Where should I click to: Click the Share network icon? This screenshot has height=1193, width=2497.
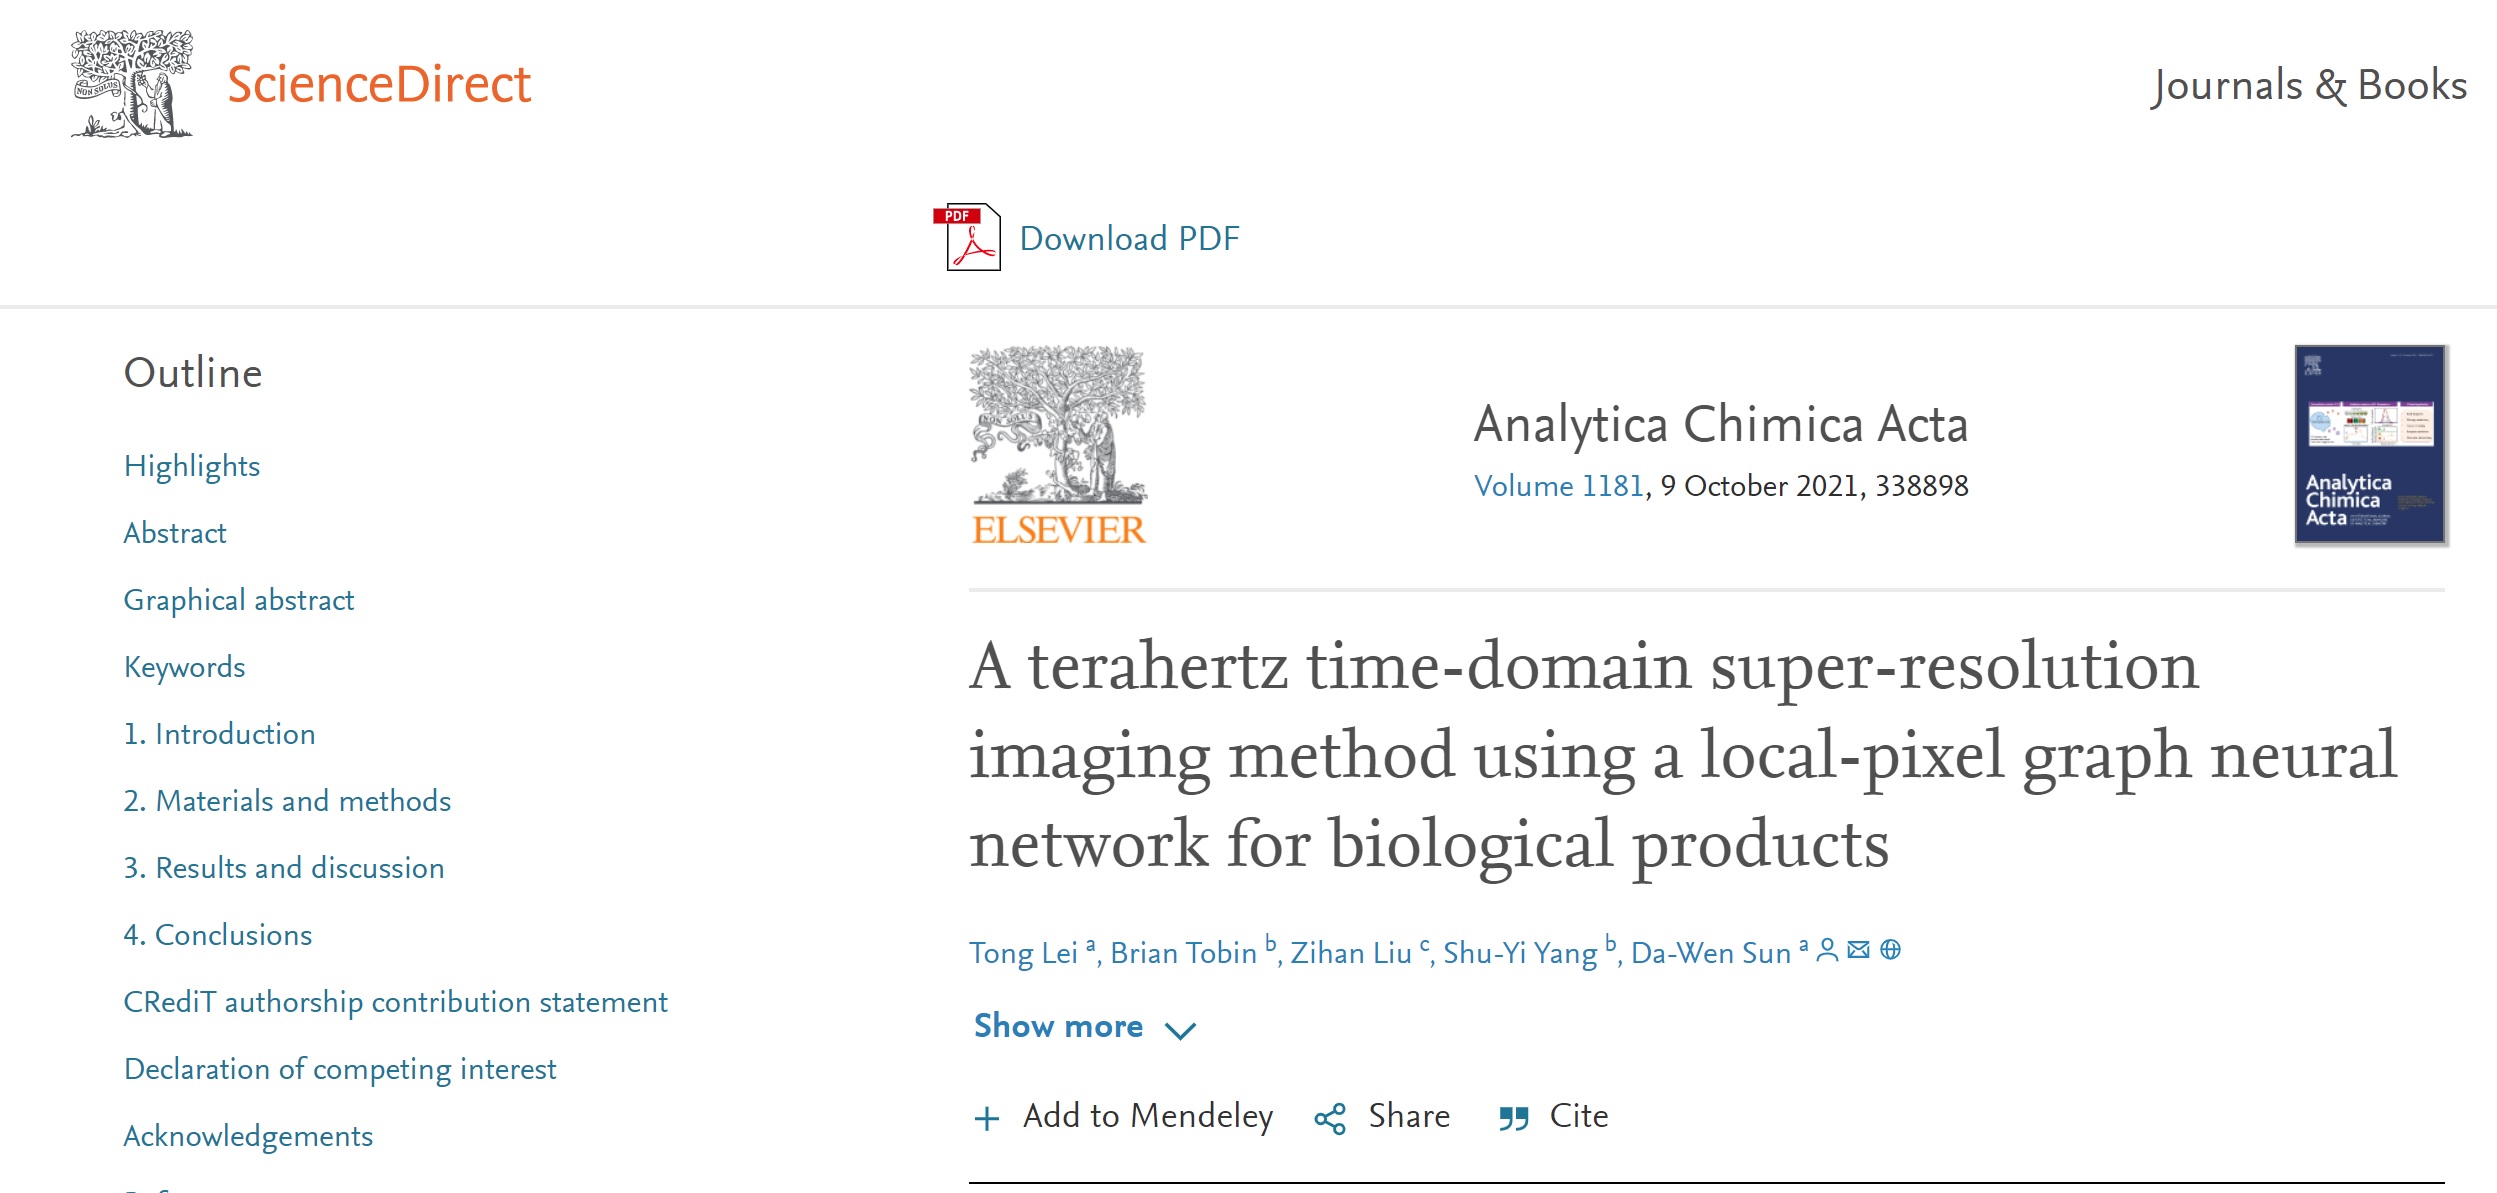point(1330,1118)
